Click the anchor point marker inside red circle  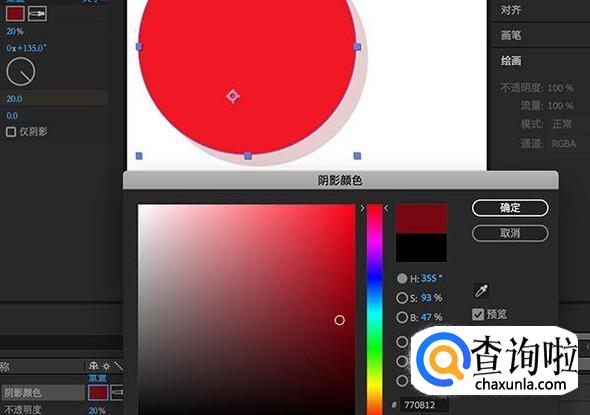[x=233, y=96]
